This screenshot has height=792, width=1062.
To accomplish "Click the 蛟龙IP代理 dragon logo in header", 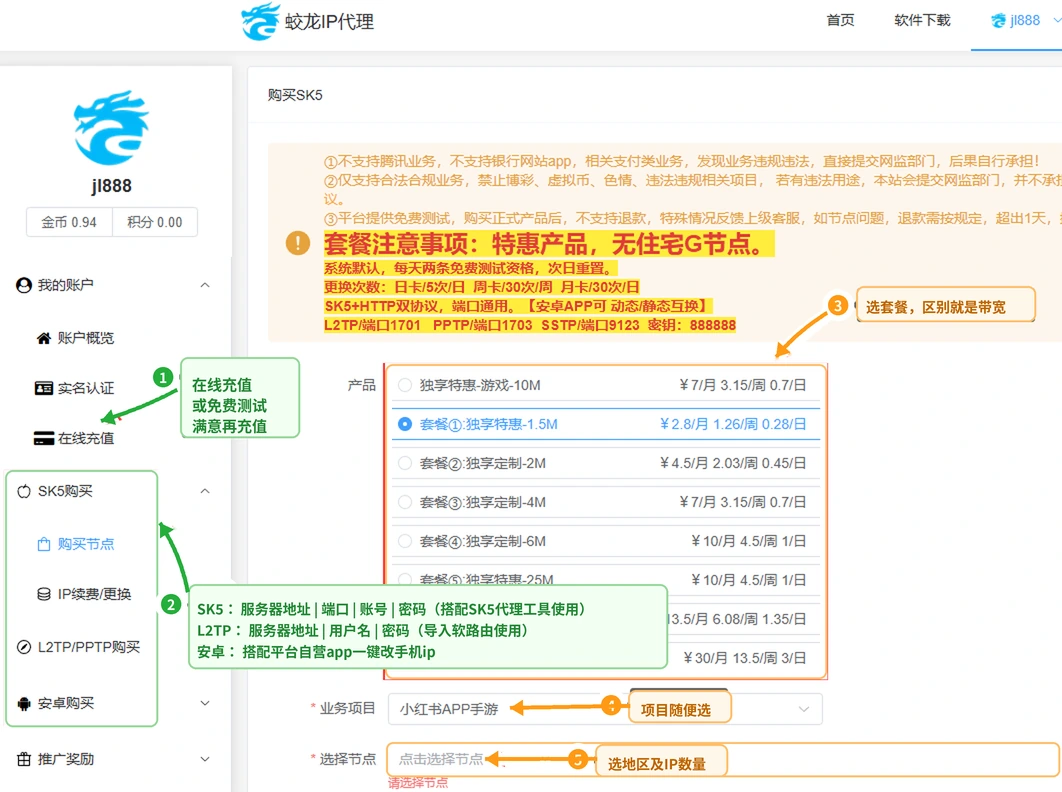I will 259,21.
